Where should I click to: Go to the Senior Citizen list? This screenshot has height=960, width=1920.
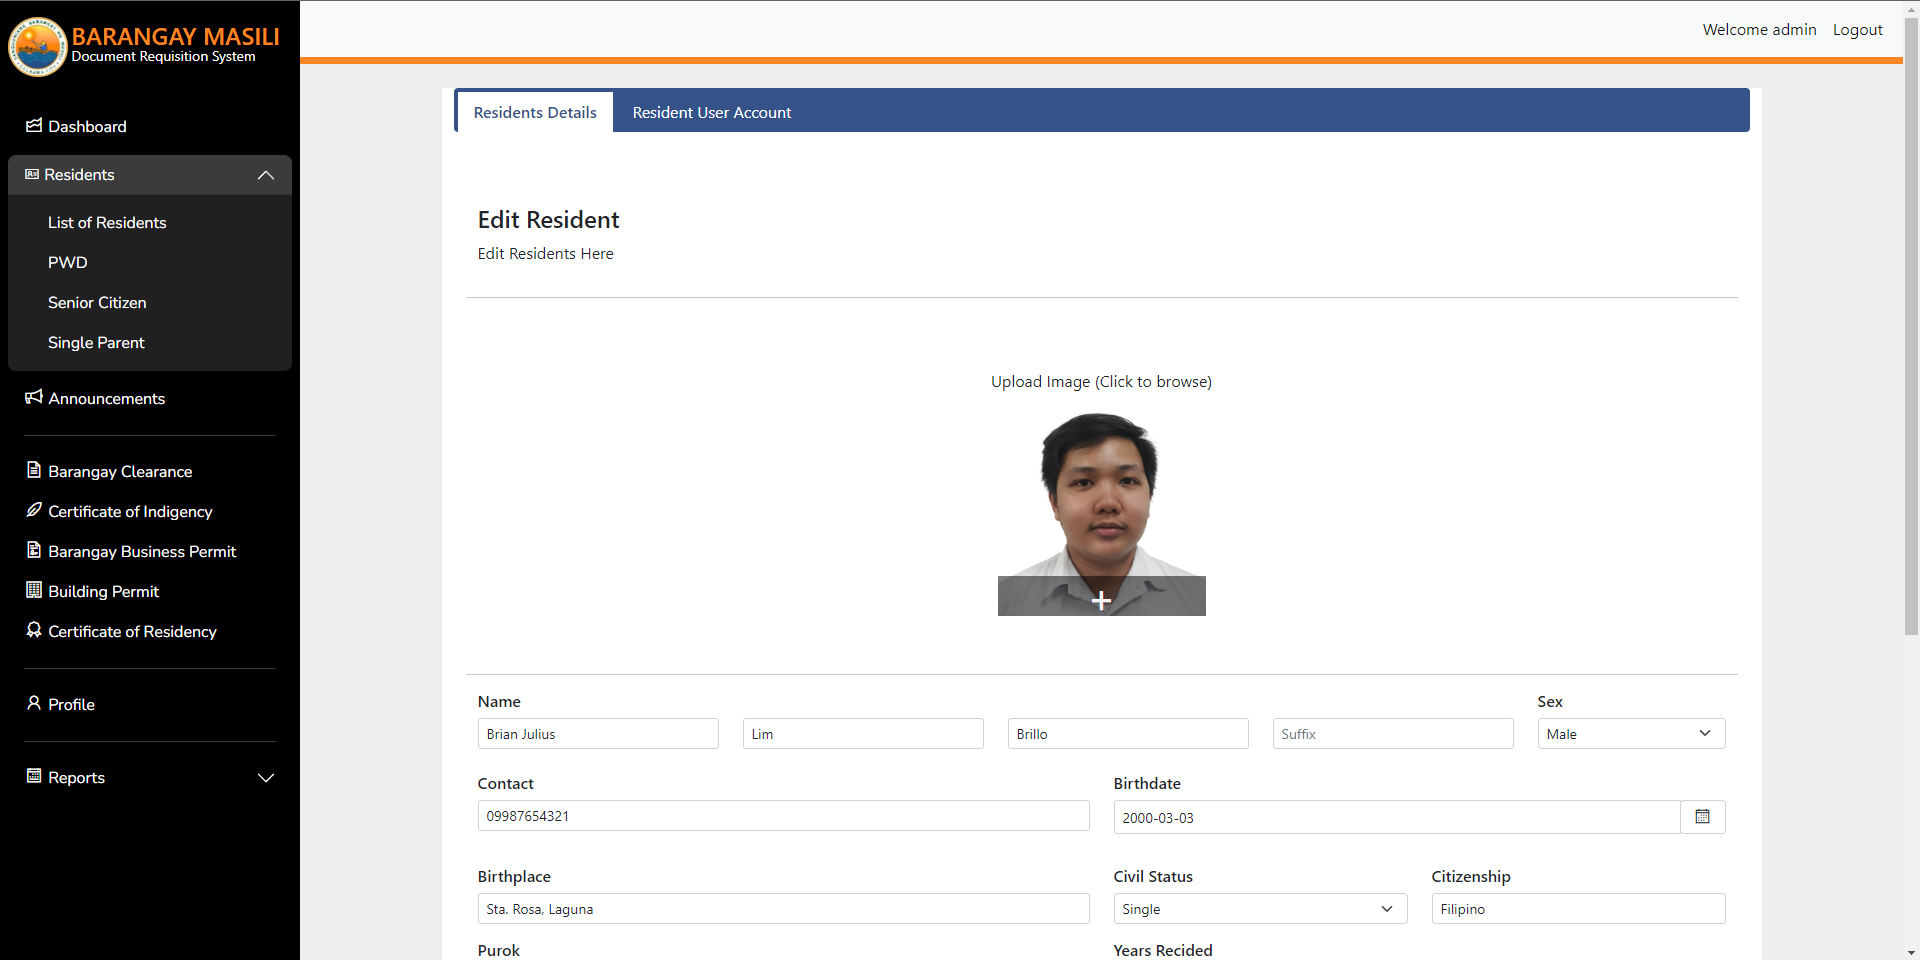coord(97,303)
